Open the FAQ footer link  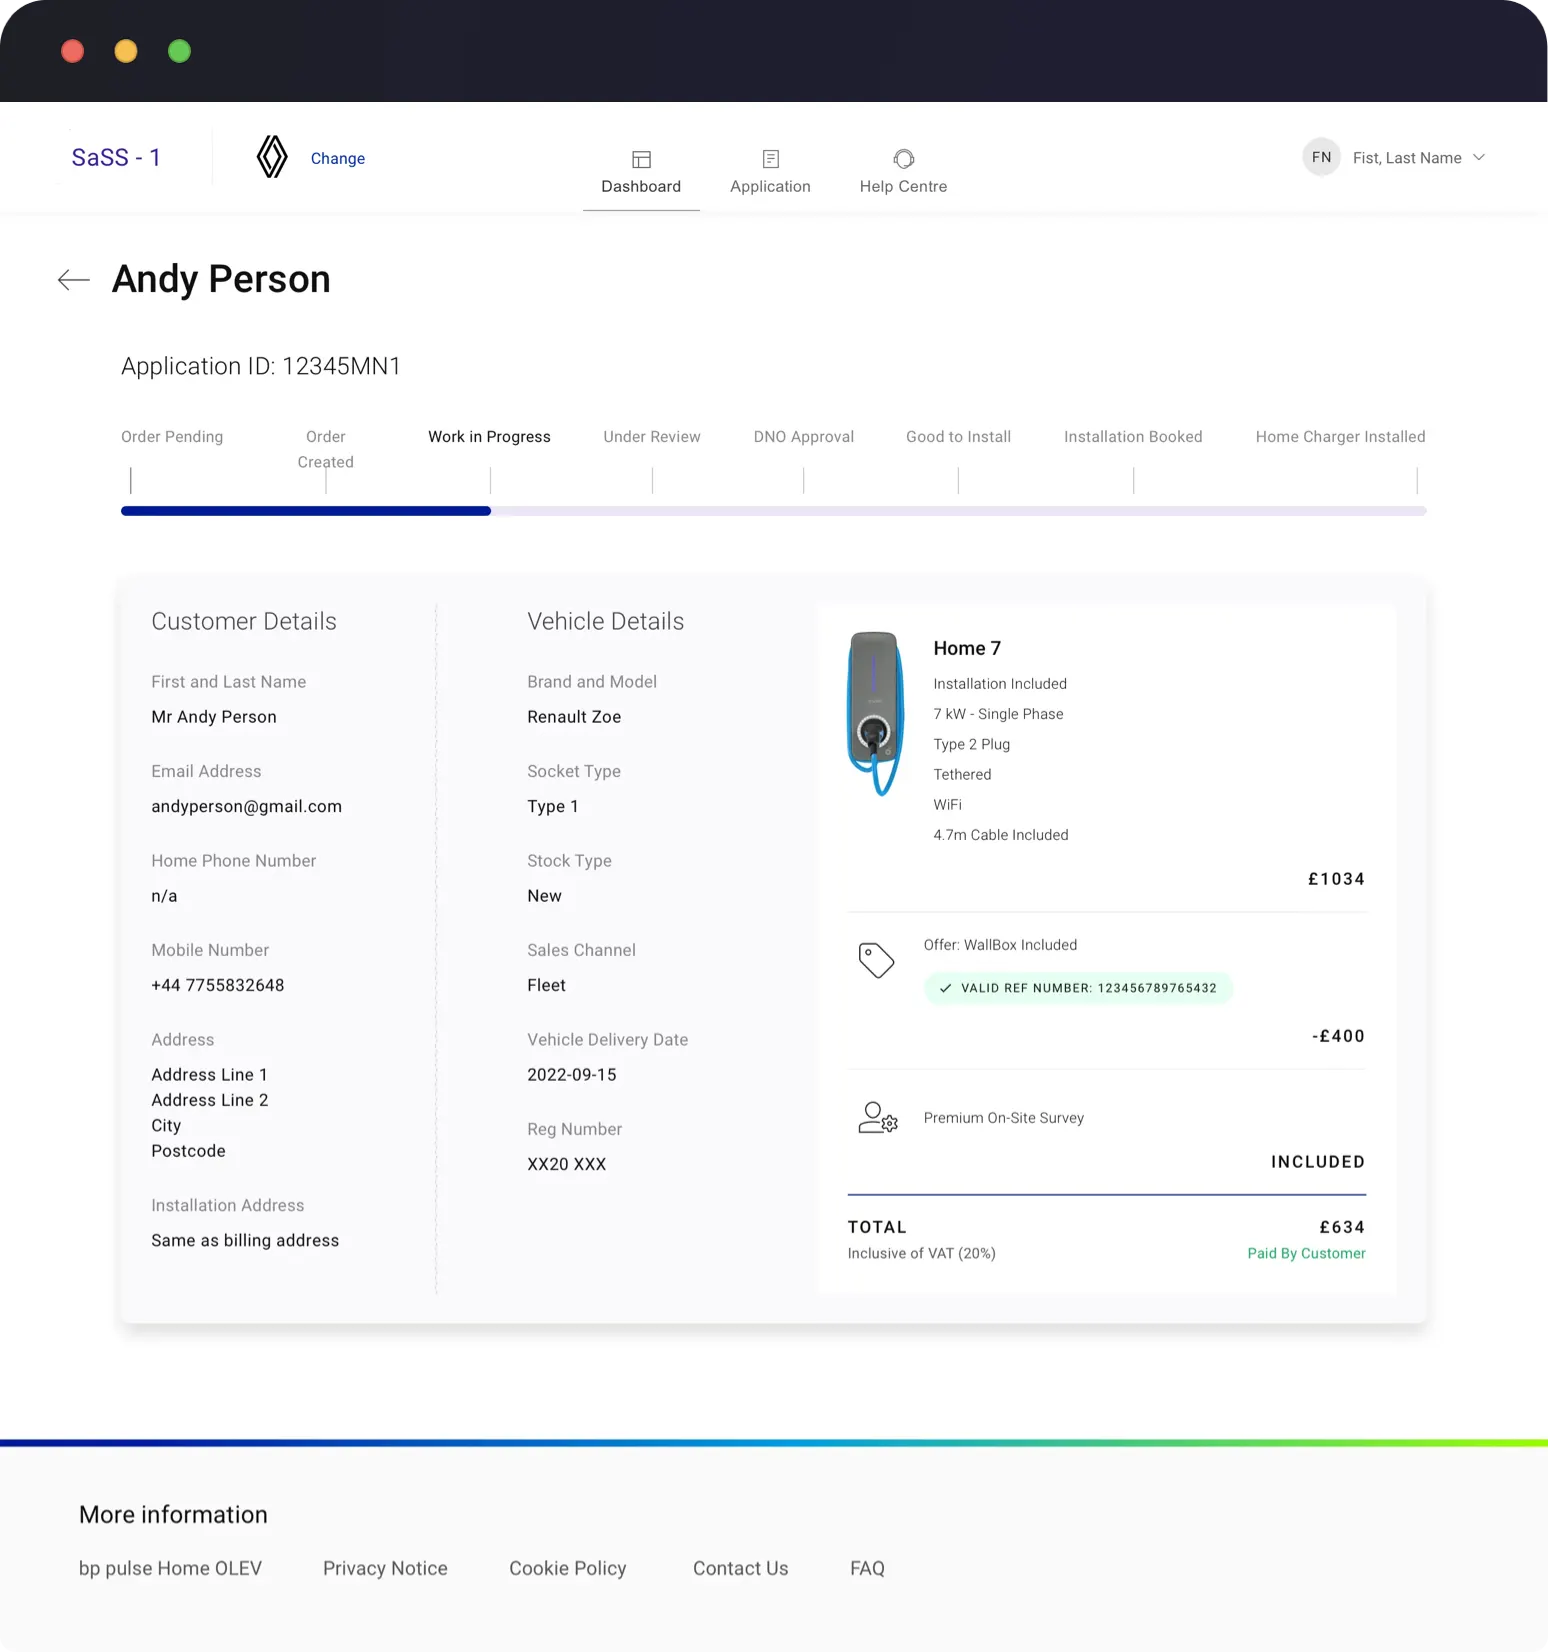tap(867, 1568)
